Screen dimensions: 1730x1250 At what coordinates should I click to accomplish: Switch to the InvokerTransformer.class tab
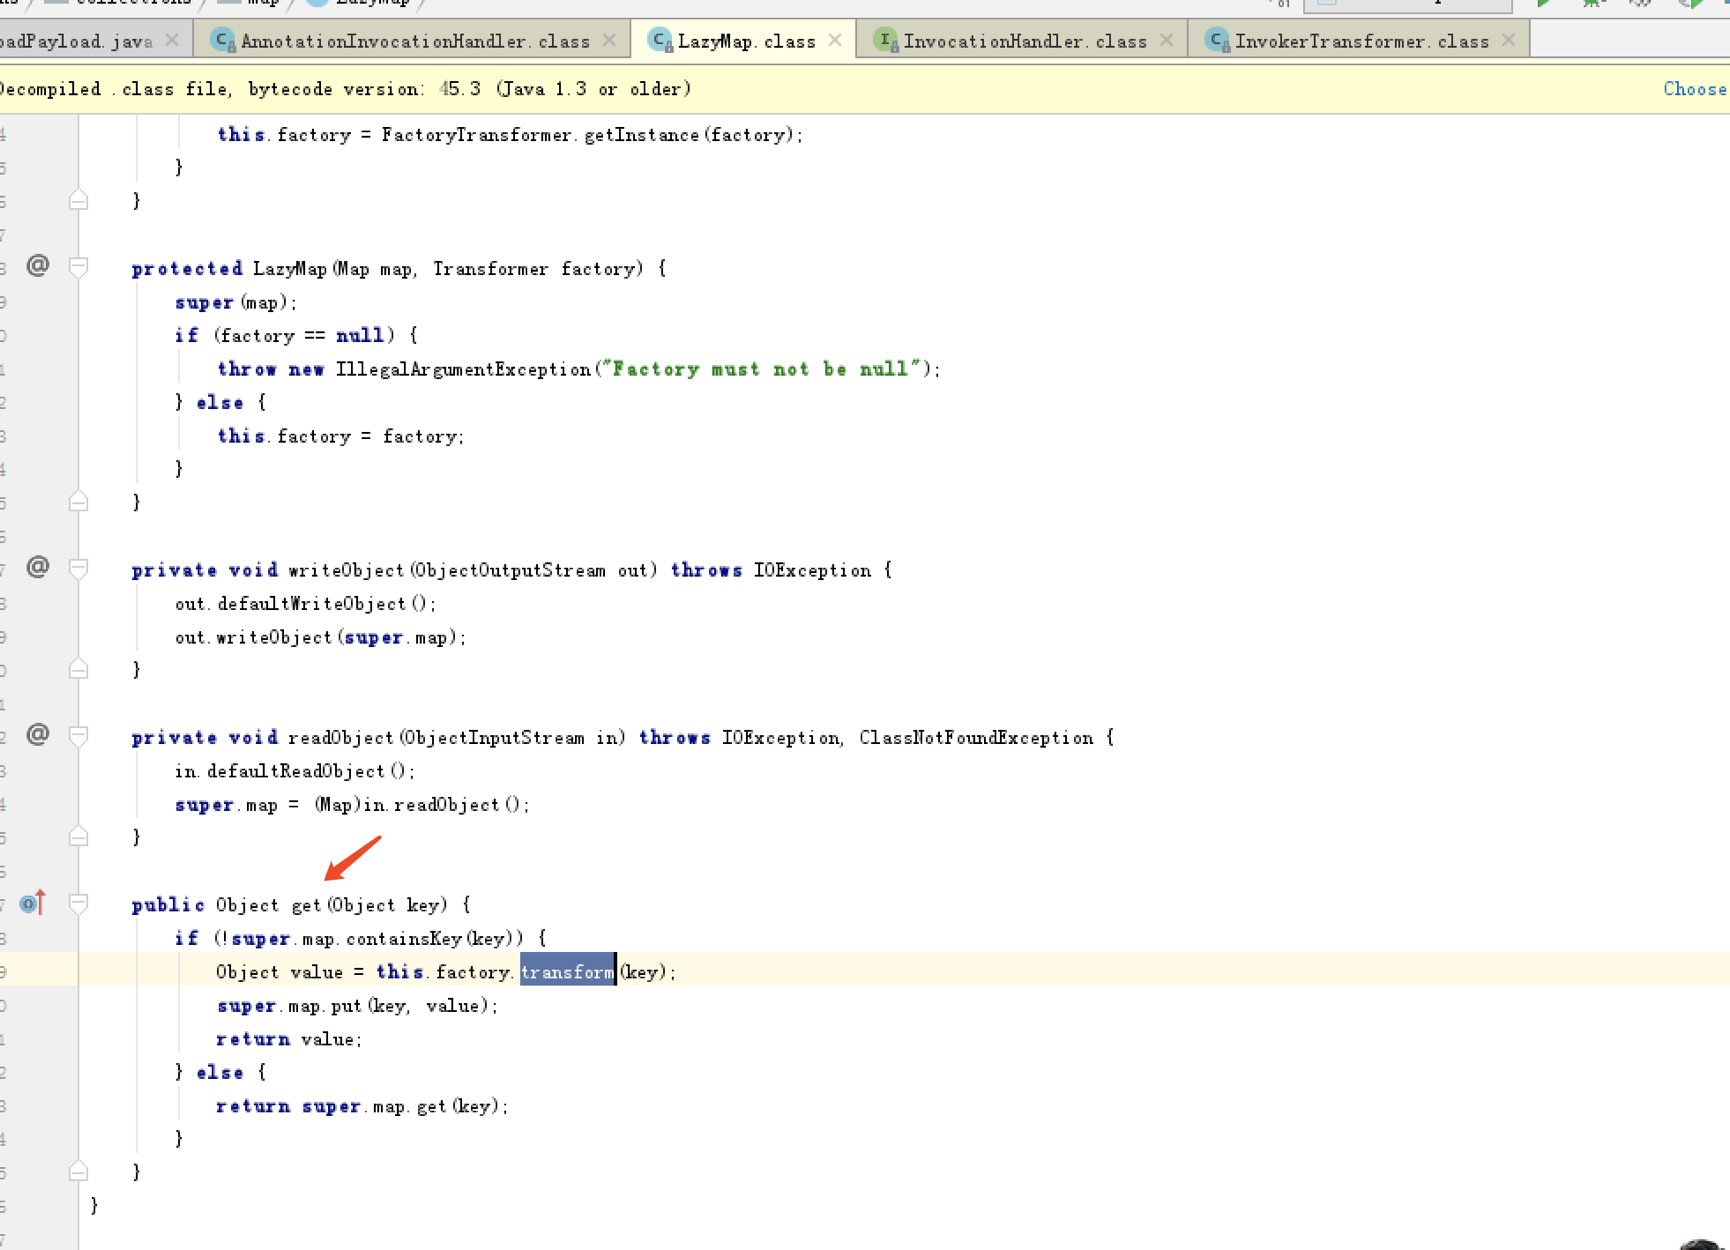(1361, 41)
